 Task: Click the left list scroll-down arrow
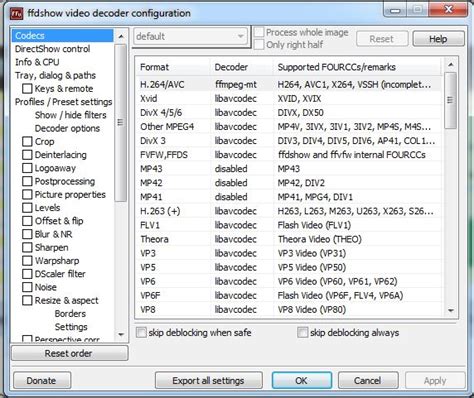pos(121,334)
